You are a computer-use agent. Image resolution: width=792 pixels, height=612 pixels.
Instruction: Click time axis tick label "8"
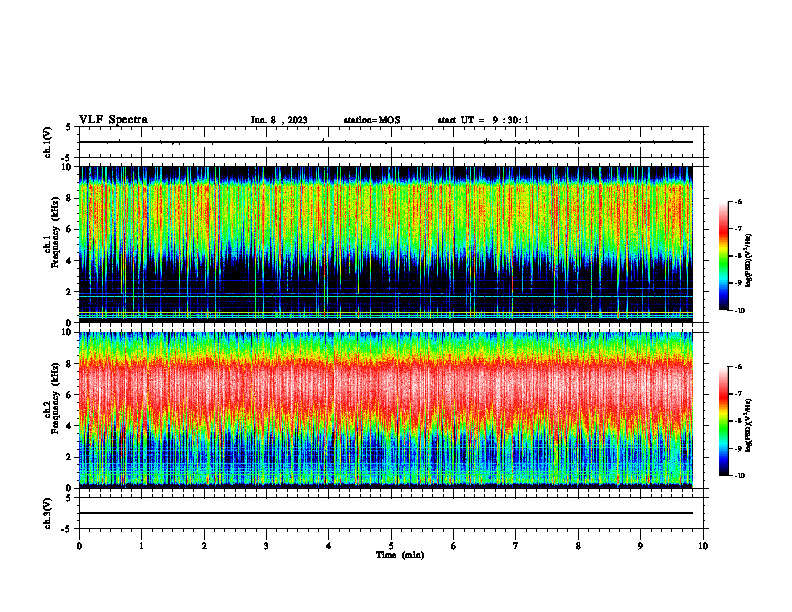pos(578,546)
